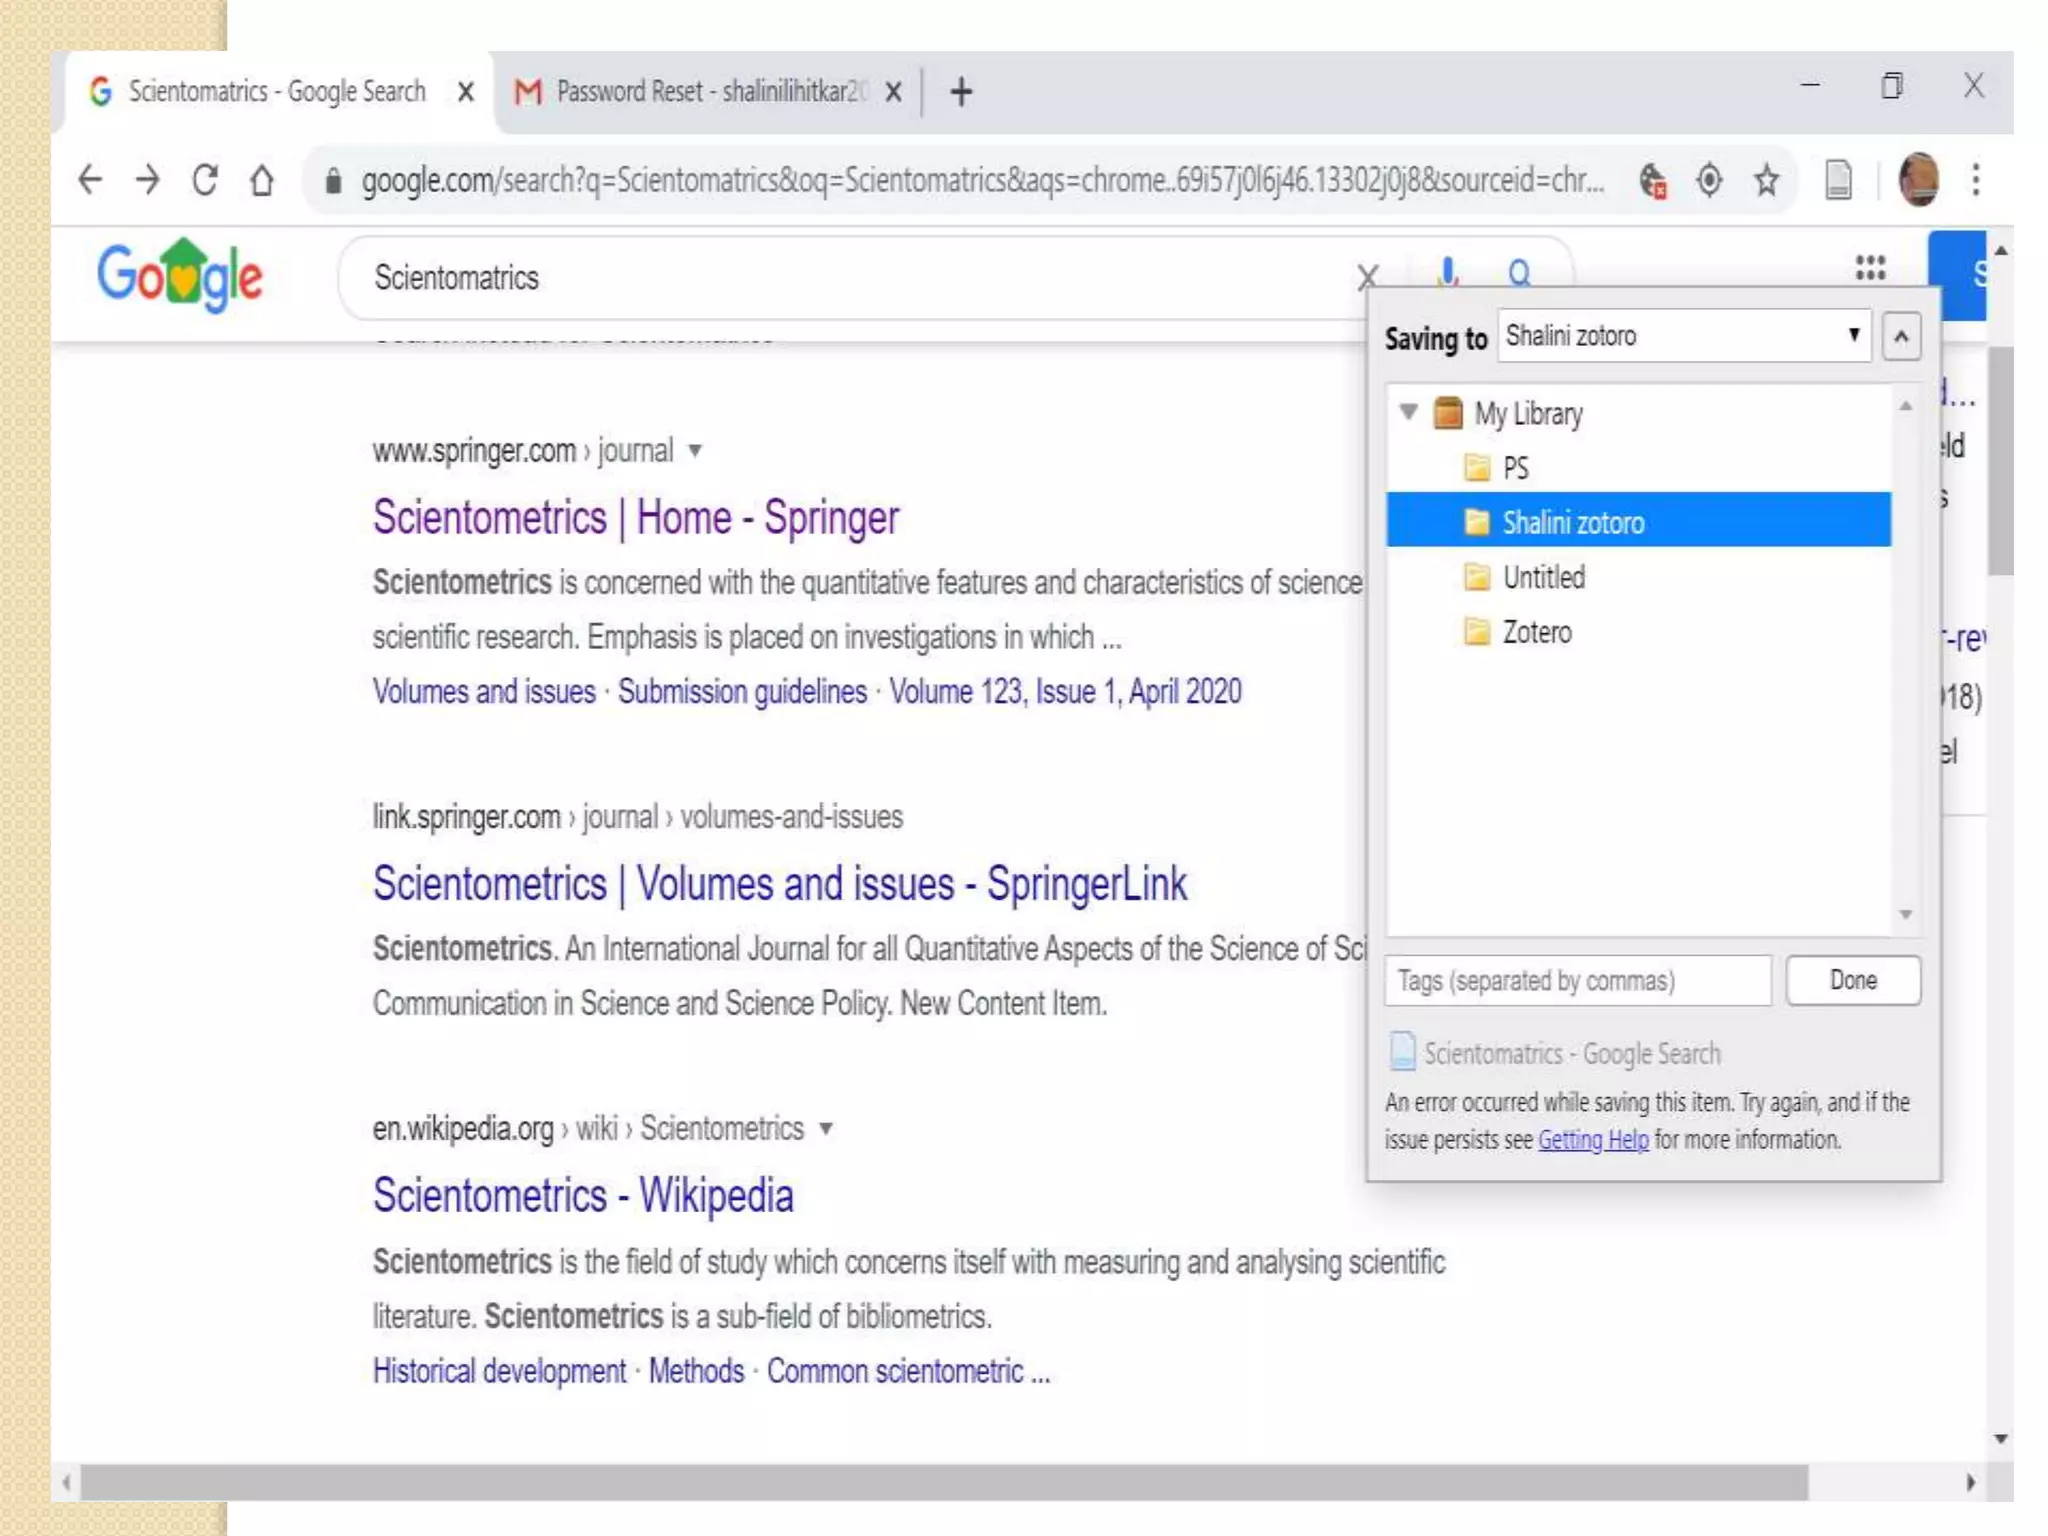Select the PS collection folder

tap(1515, 468)
